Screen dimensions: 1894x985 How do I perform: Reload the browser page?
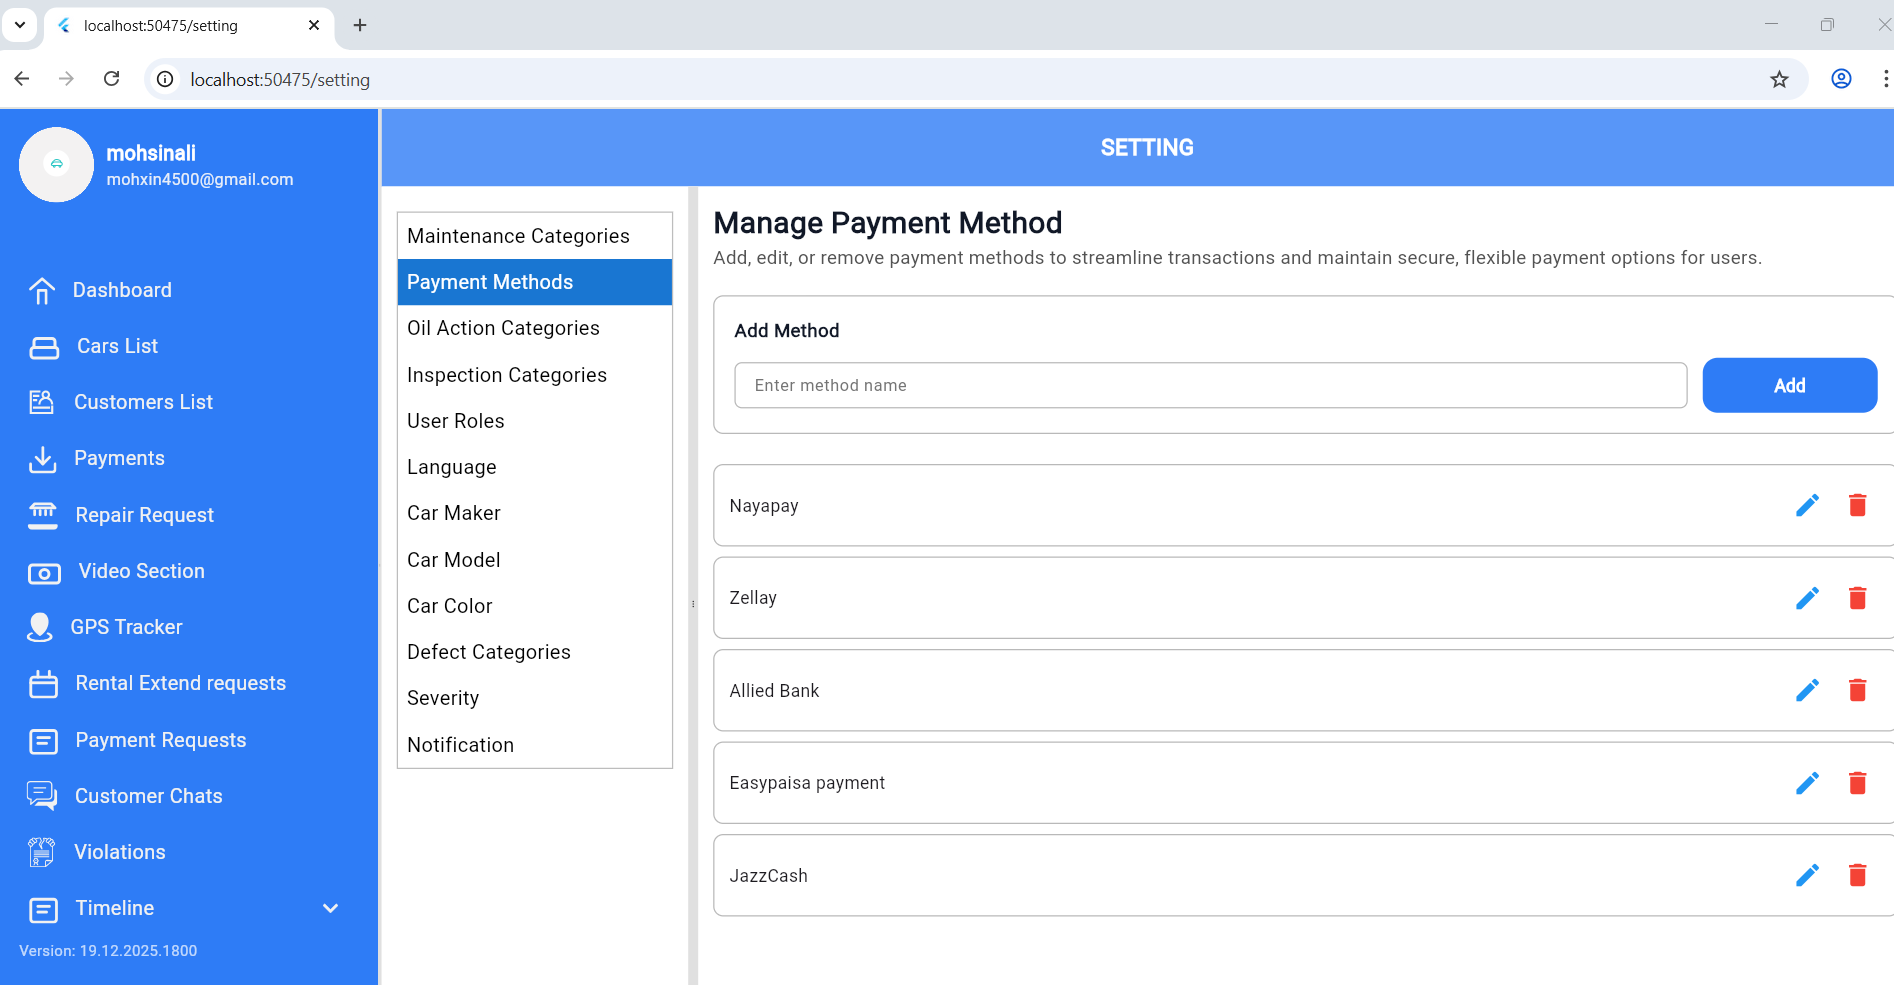click(x=112, y=79)
